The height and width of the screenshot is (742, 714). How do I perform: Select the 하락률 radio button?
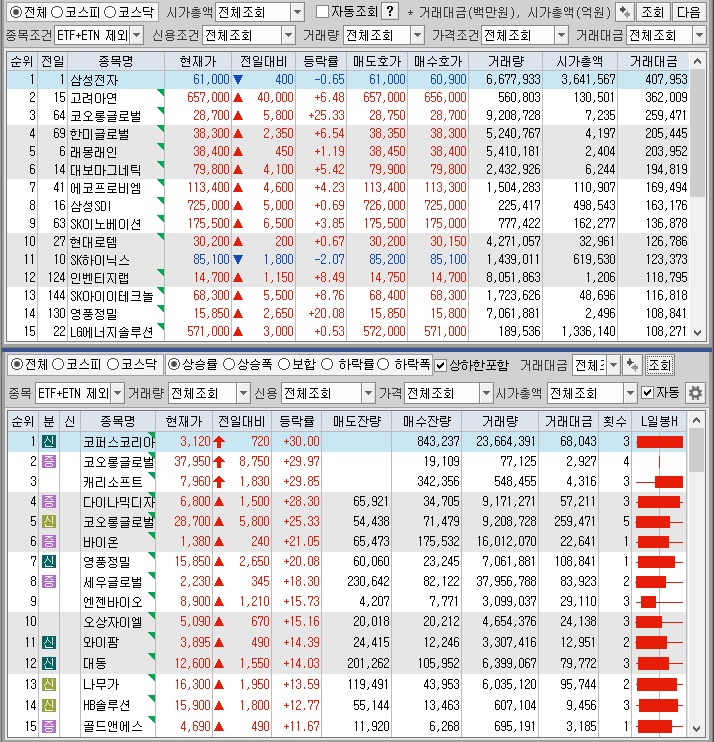click(327, 364)
